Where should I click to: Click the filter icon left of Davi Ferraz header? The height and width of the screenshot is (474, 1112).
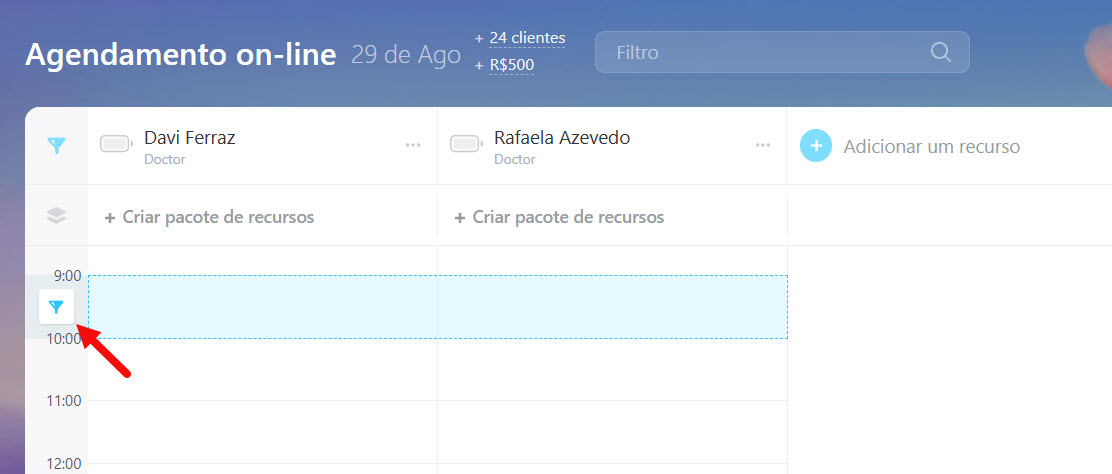point(56,146)
